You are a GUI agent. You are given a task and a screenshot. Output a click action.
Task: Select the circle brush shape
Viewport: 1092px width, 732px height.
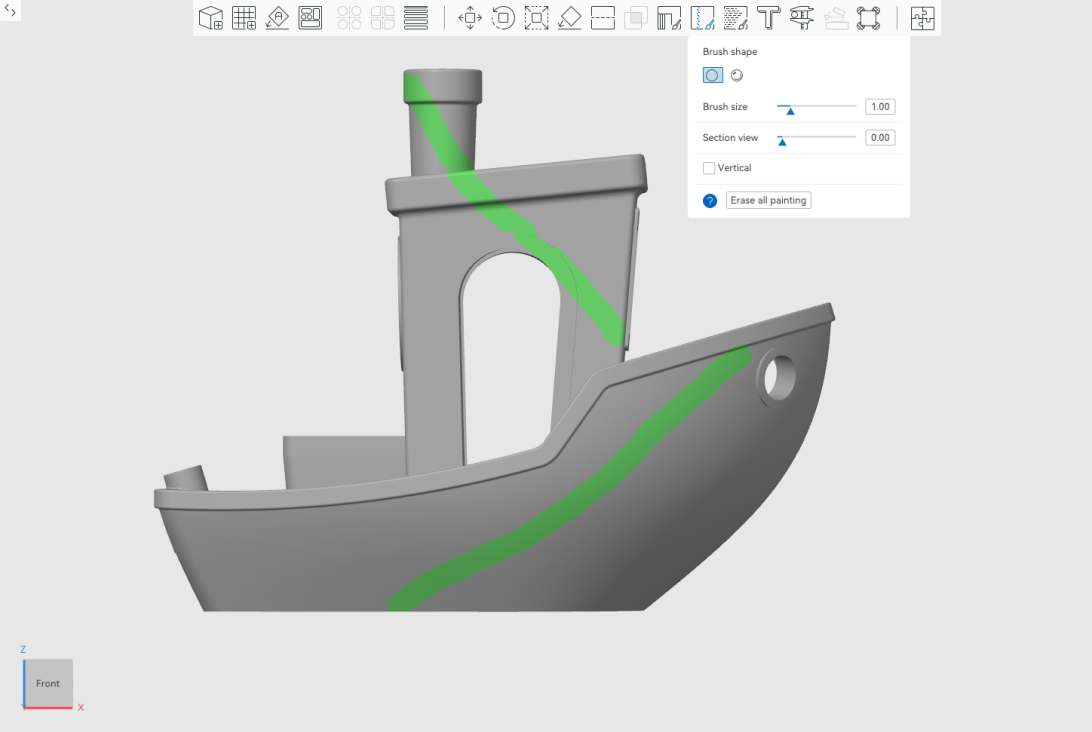712,75
